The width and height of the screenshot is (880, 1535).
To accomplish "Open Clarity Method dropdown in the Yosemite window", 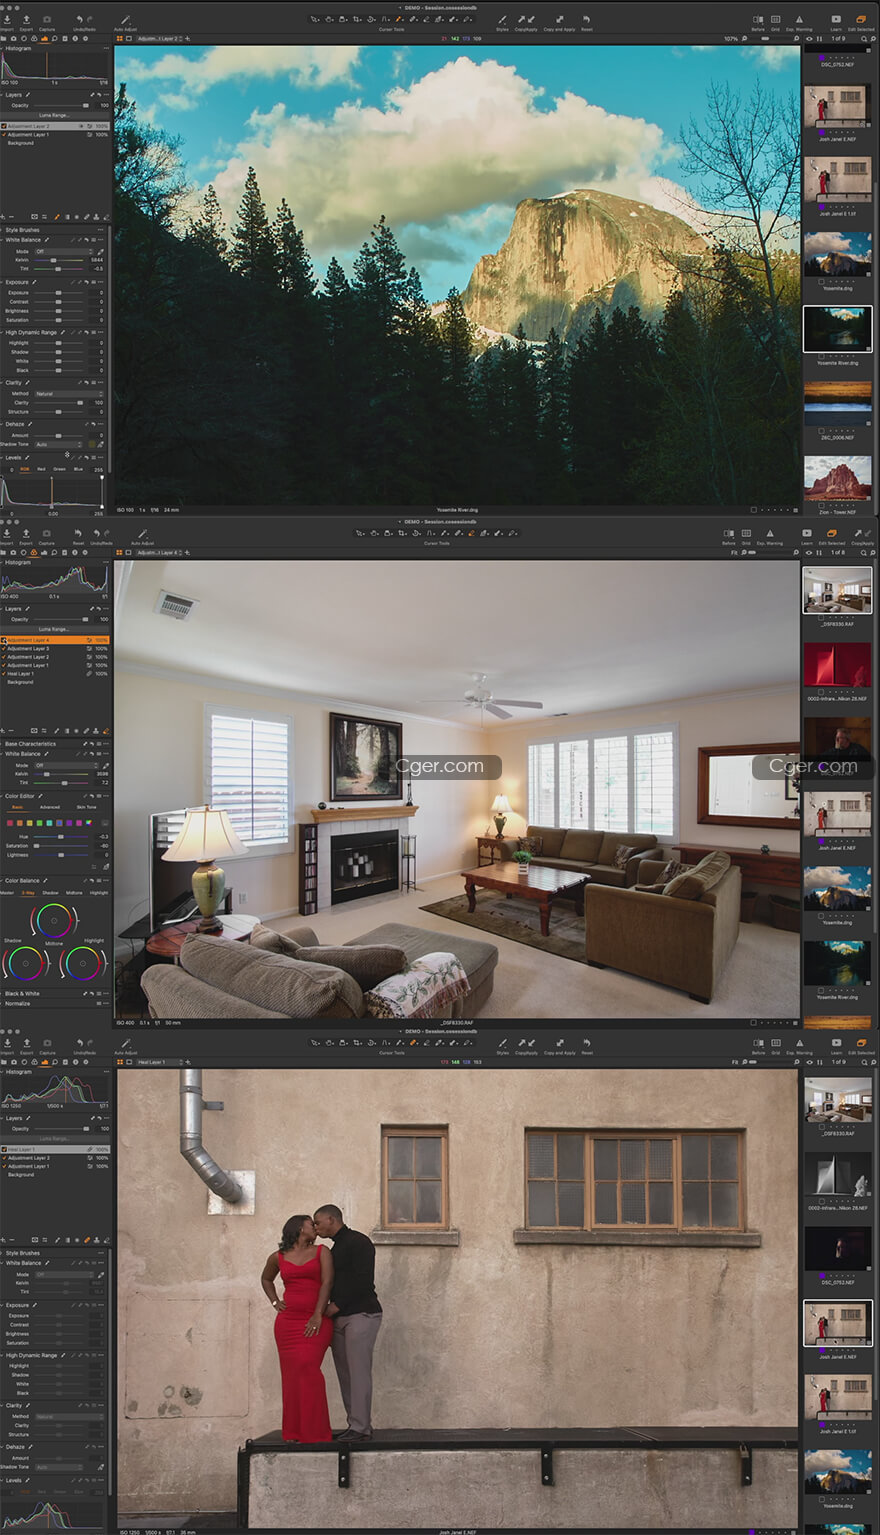I will coord(68,394).
